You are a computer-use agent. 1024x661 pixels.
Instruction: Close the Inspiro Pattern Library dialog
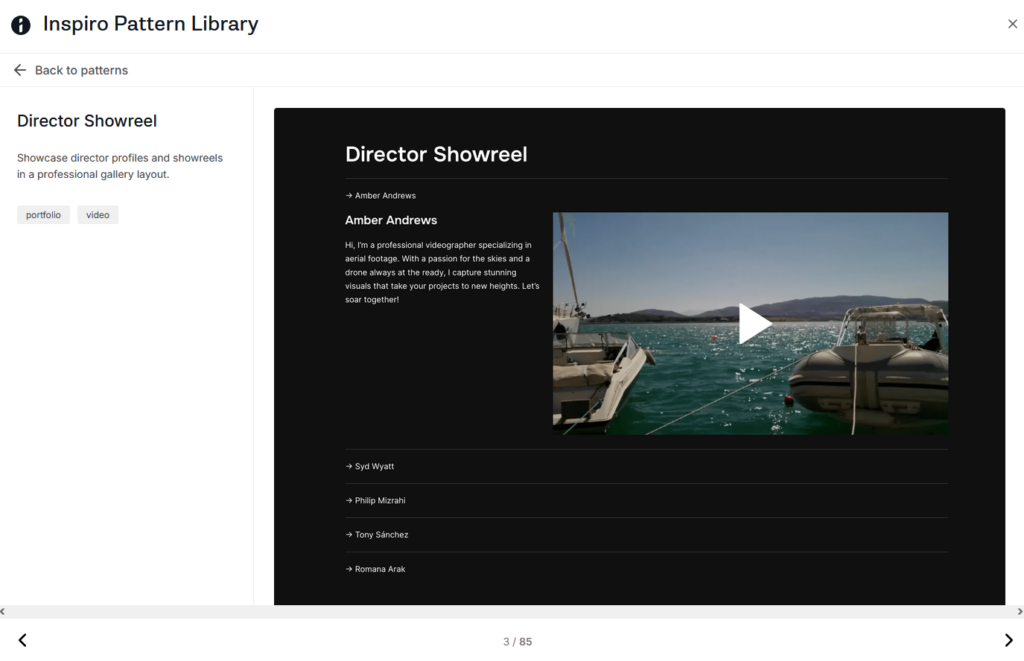tap(1012, 24)
